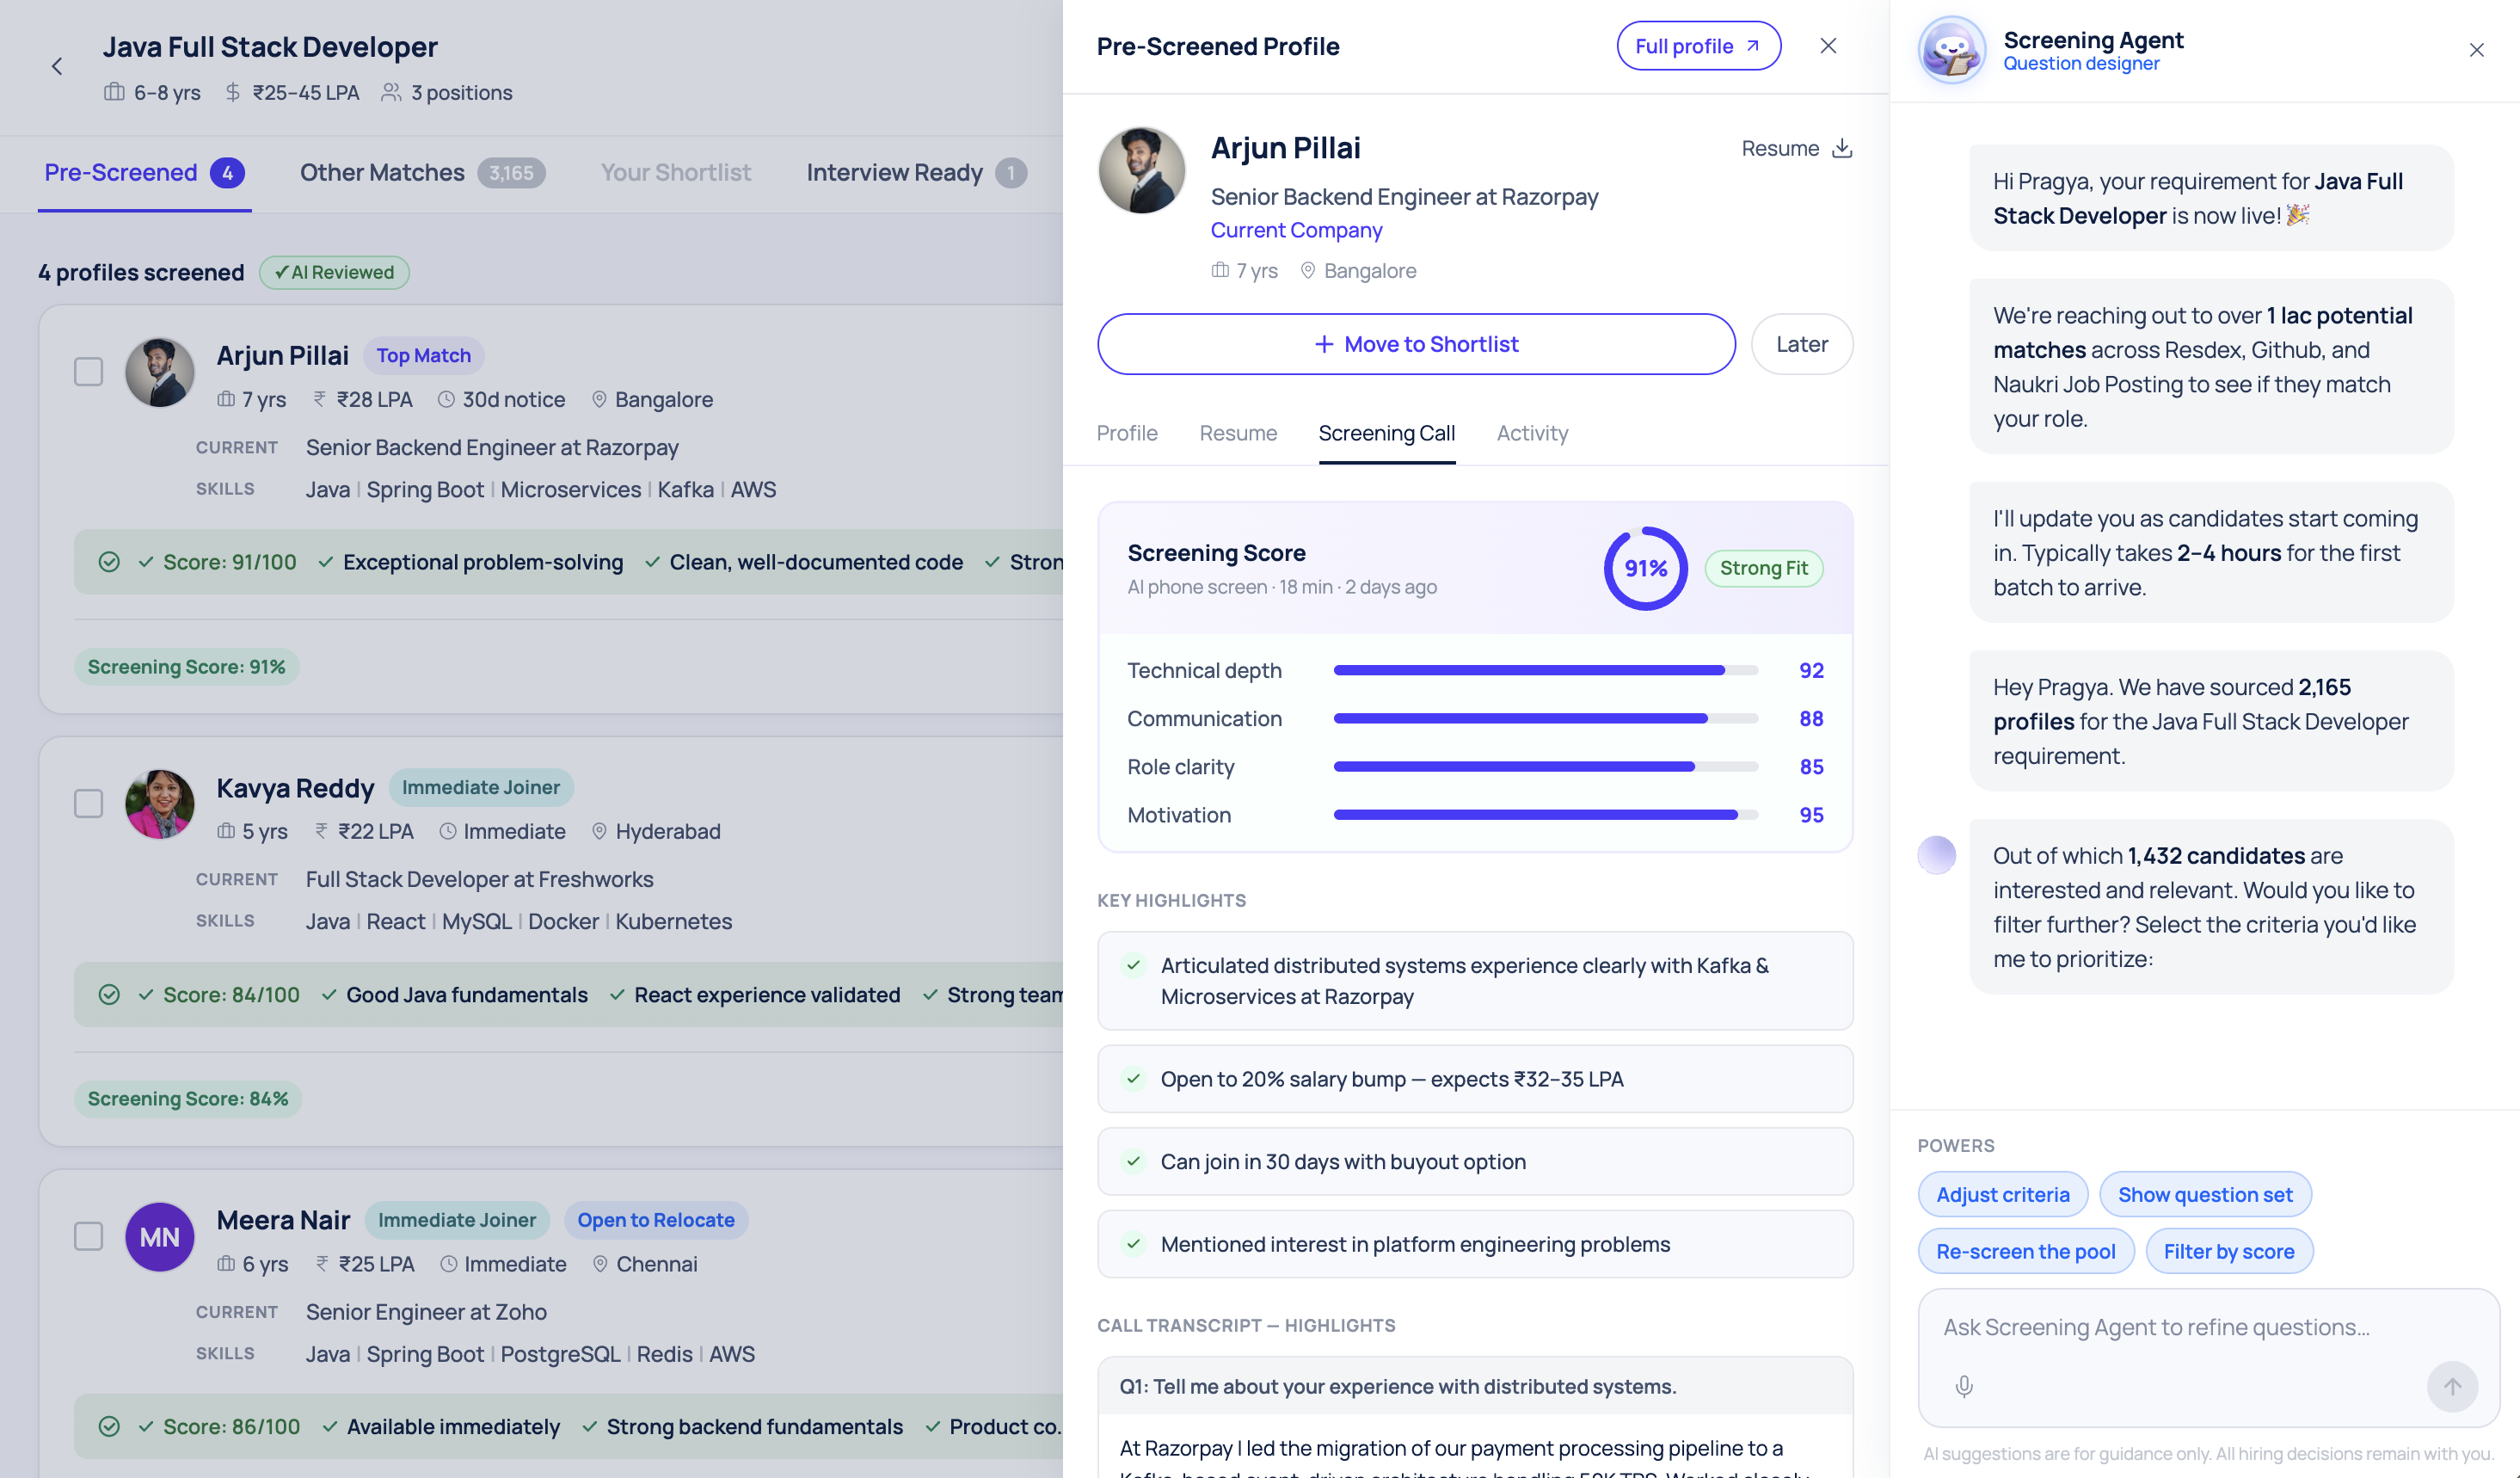This screenshot has width=2520, height=1478.
Task: Click the salary bump highlight item
Action: click(x=1475, y=1079)
